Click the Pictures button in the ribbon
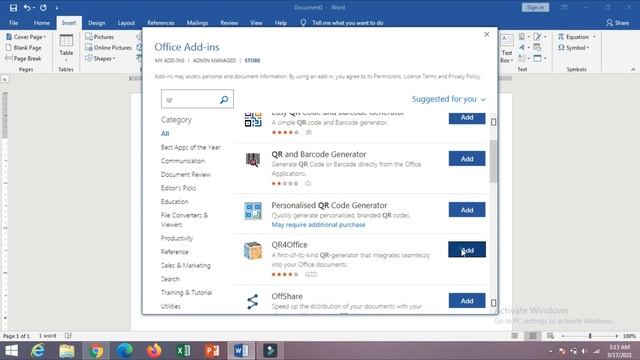The height and width of the screenshot is (360, 640). [99, 37]
